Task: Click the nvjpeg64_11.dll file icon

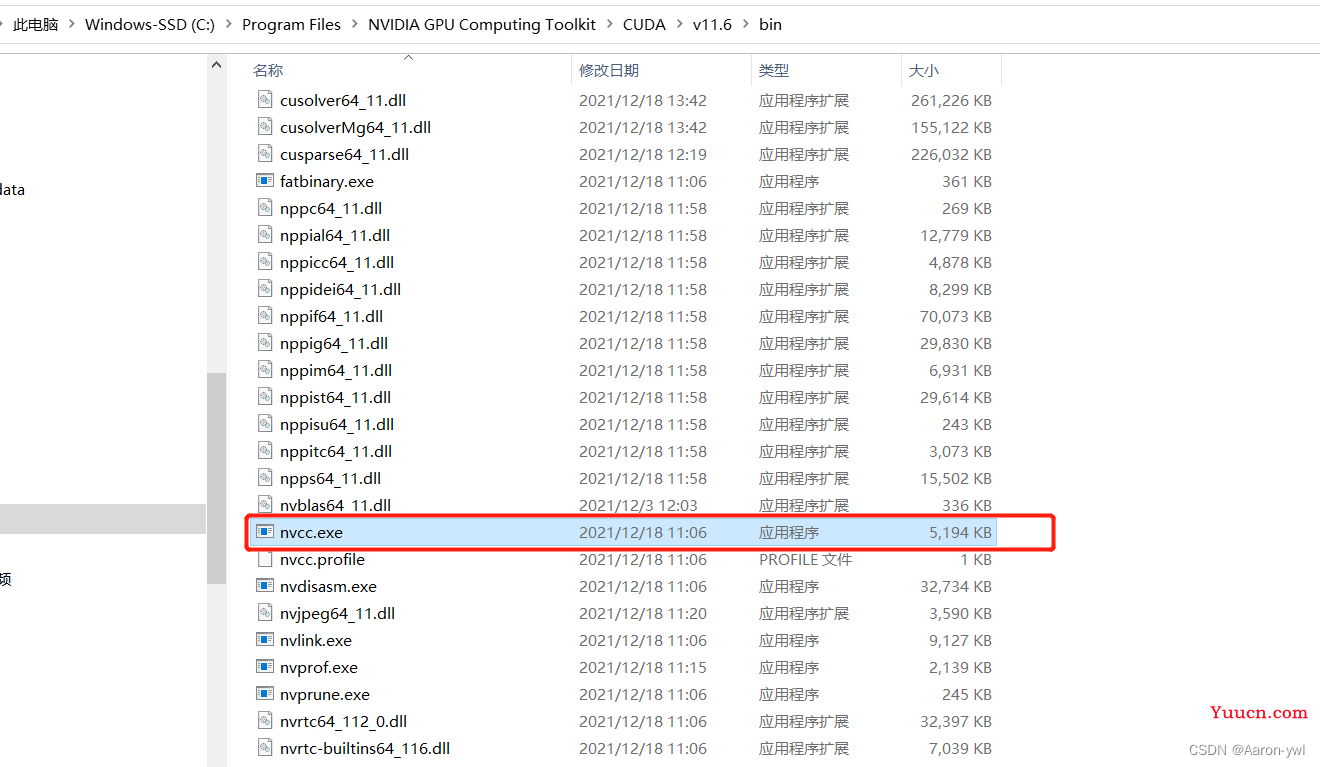Action: coord(265,613)
